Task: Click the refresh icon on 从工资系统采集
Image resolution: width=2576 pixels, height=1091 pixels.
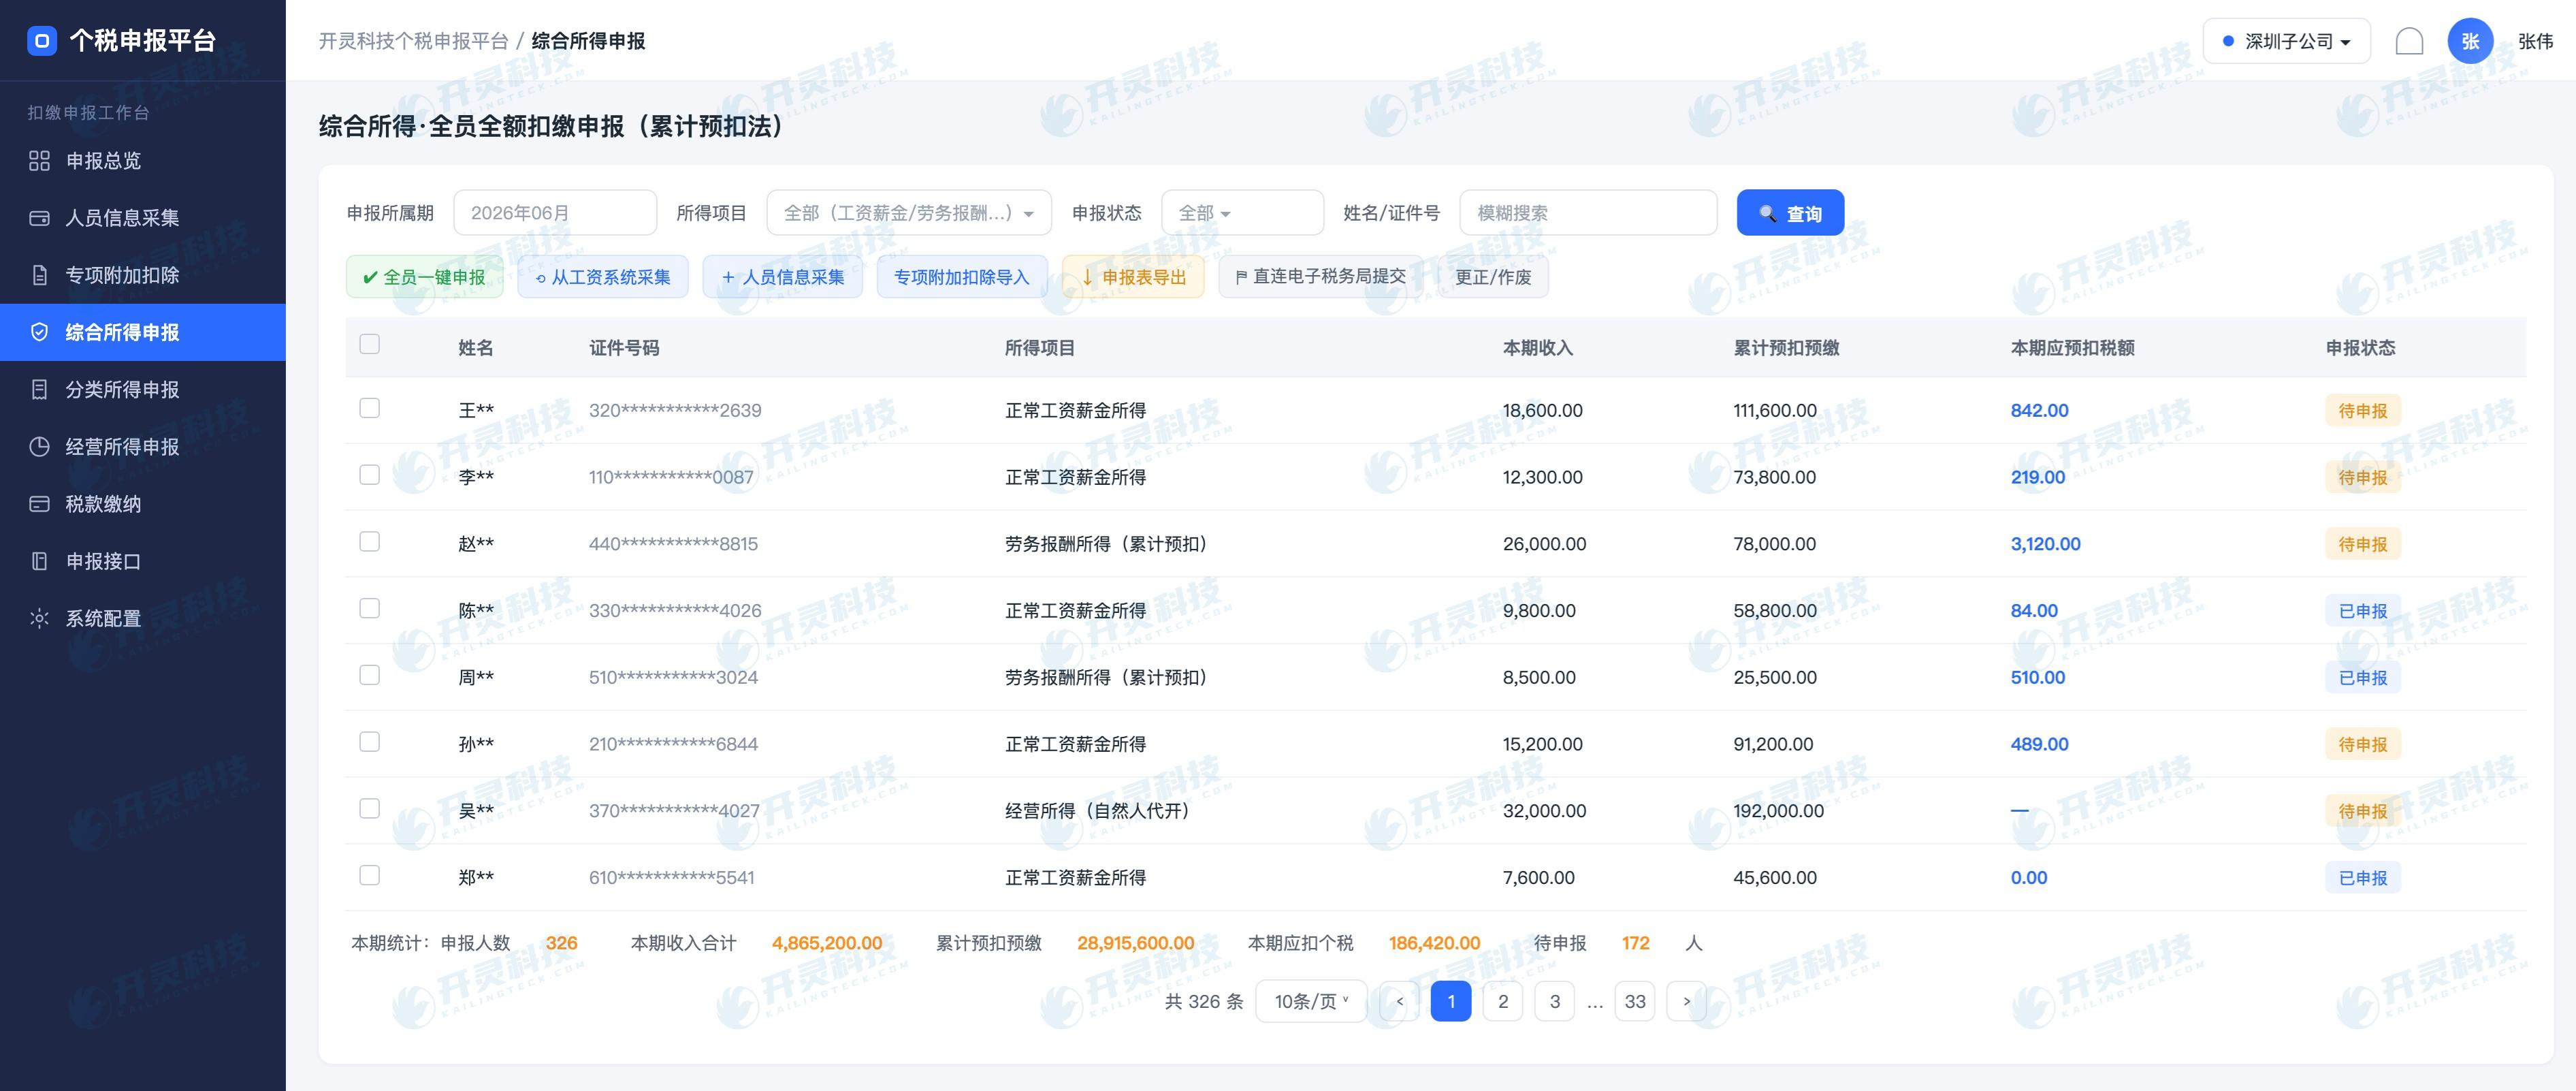Action: (x=541, y=278)
